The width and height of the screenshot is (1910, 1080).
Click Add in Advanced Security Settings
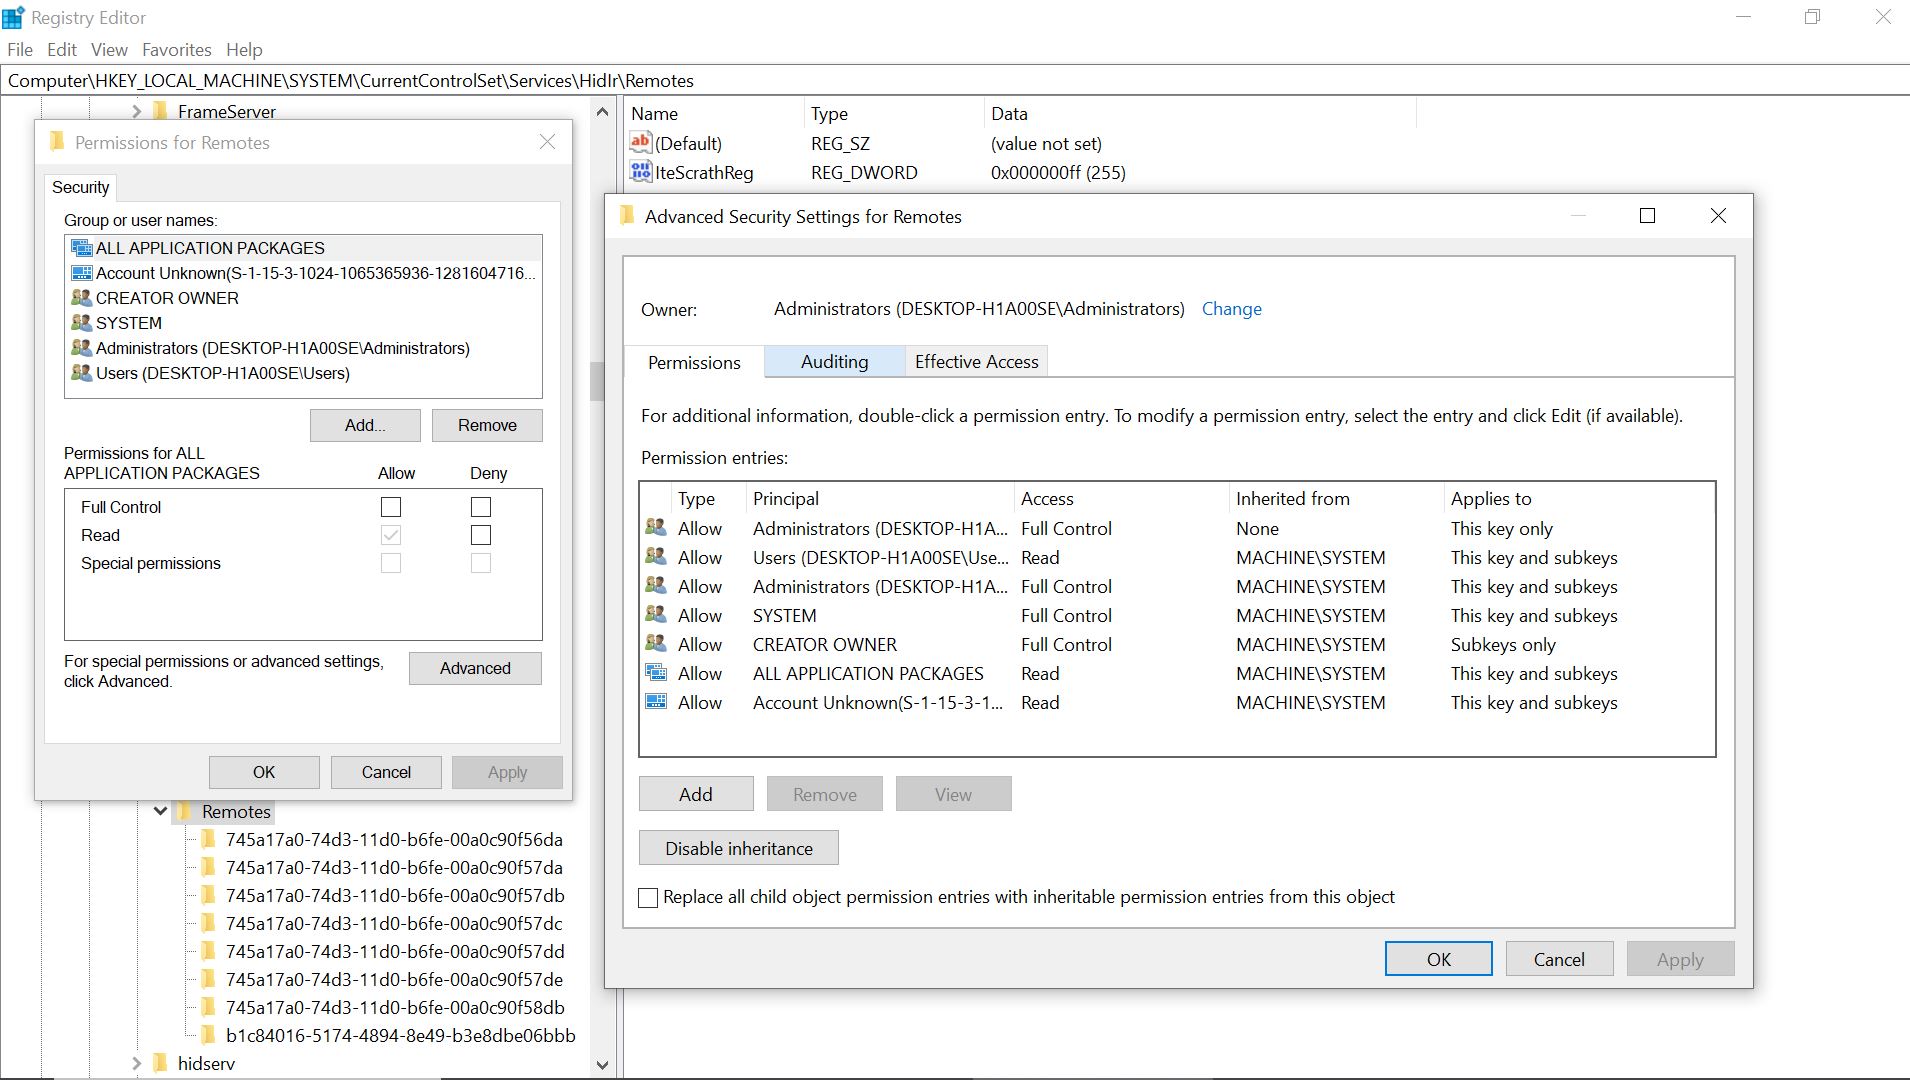tap(696, 794)
